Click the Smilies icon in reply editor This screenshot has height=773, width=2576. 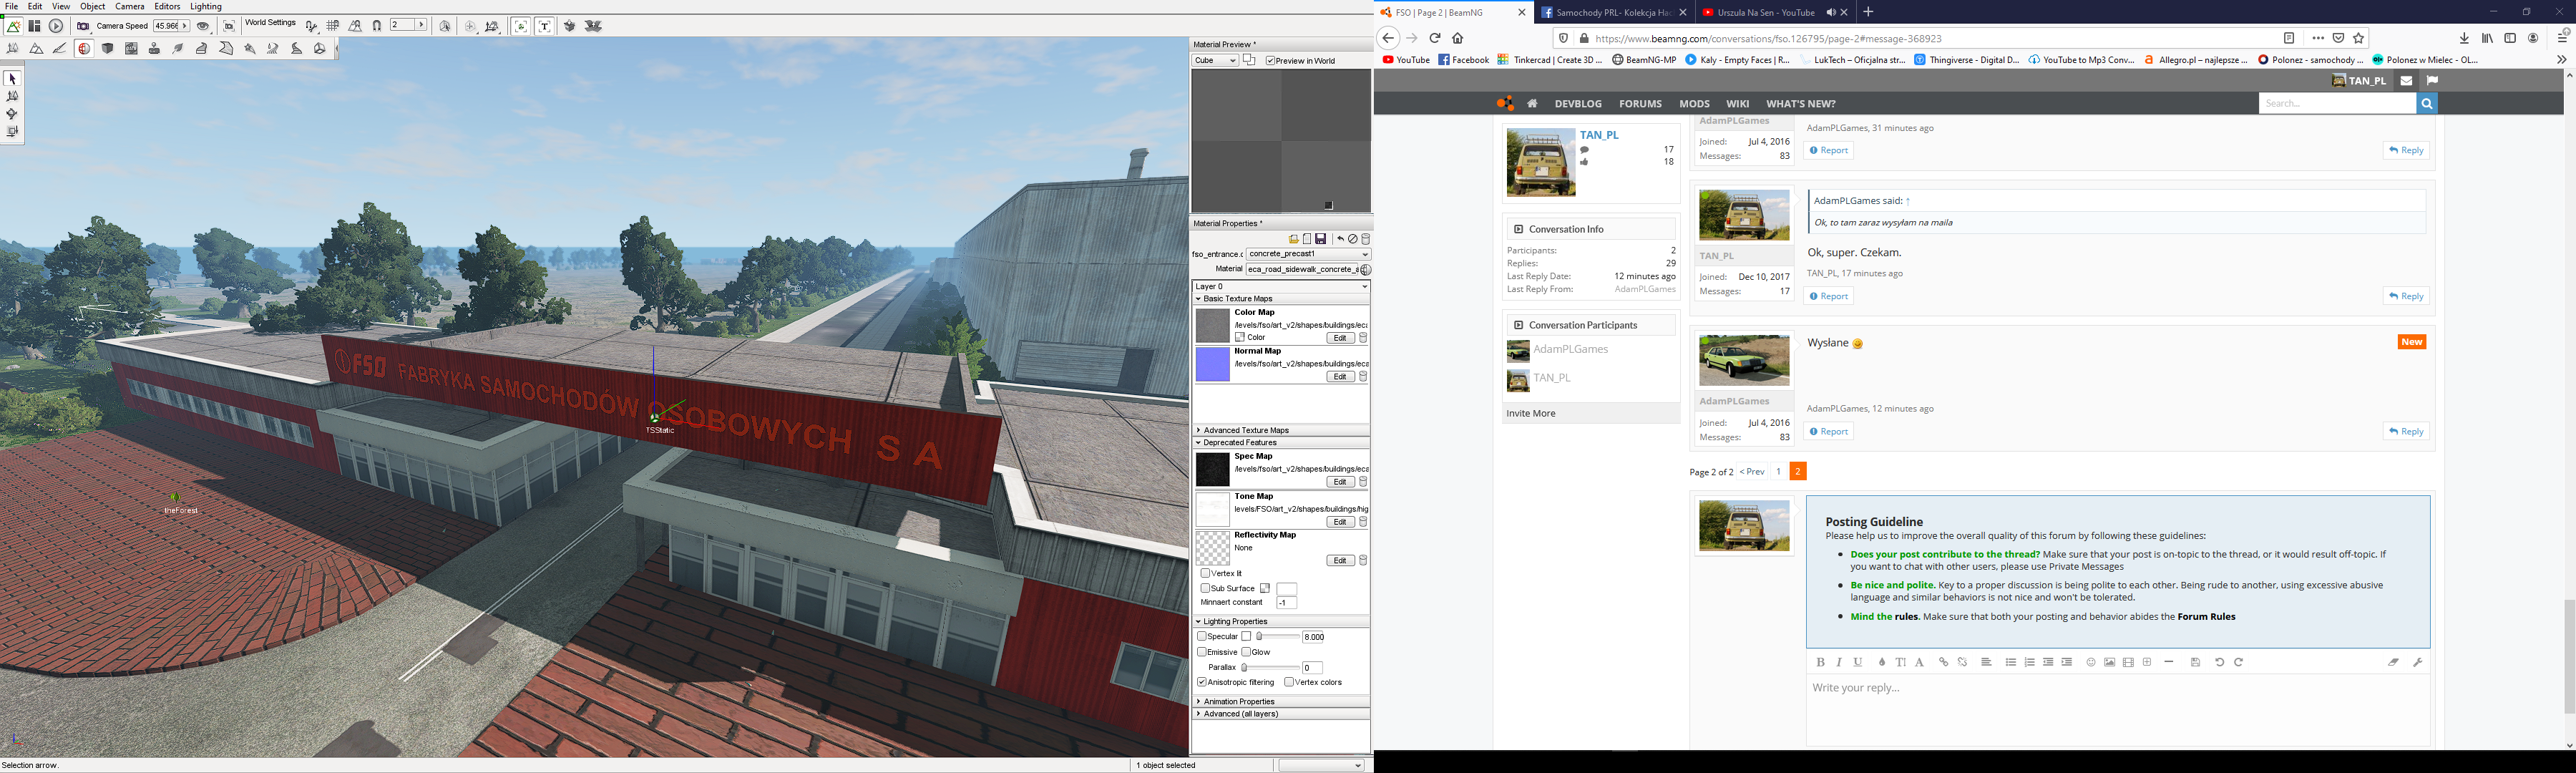click(x=2090, y=662)
